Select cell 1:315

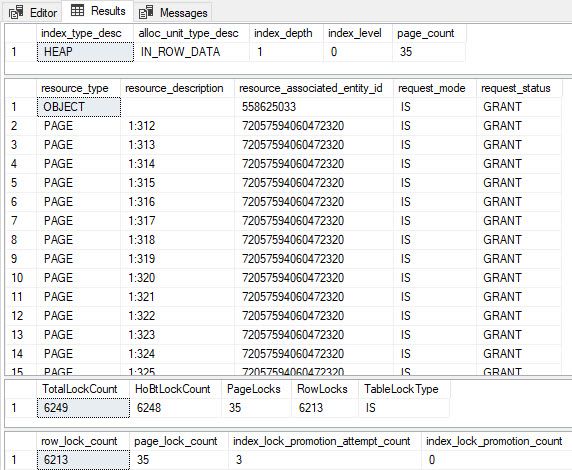pos(177,183)
